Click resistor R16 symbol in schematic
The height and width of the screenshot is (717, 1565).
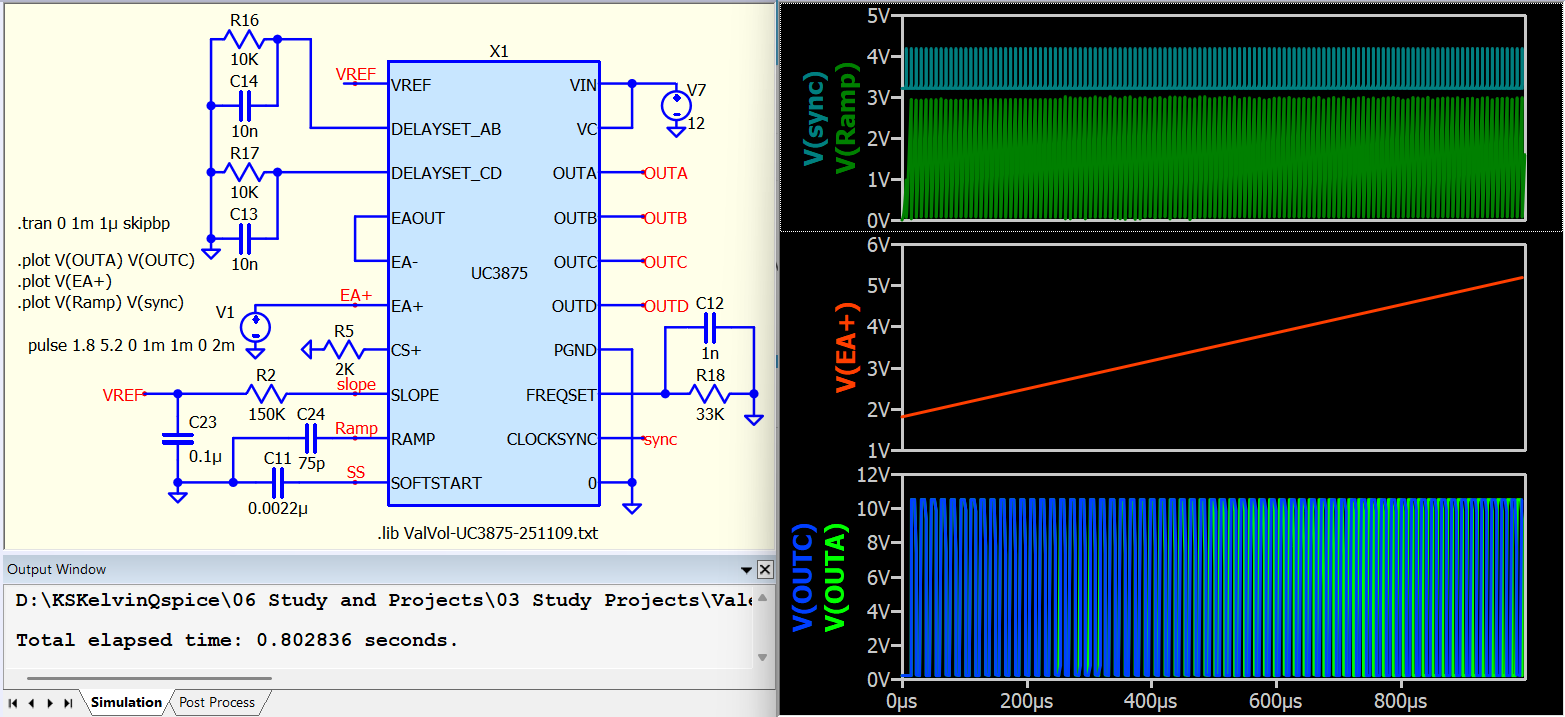[244, 40]
